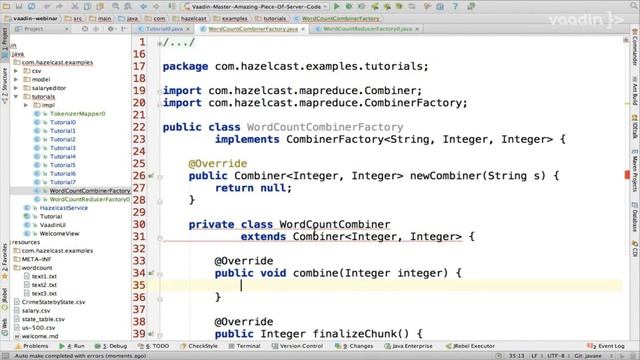Run the configuration with green play icon
640x360 pixels.
coord(337,7)
